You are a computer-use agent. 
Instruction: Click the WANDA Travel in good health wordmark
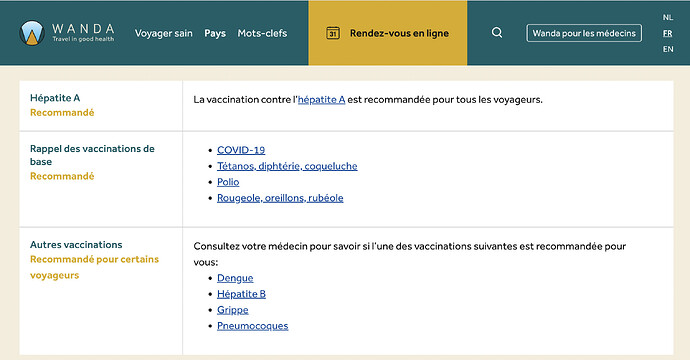pyautogui.click(x=83, y=33)
